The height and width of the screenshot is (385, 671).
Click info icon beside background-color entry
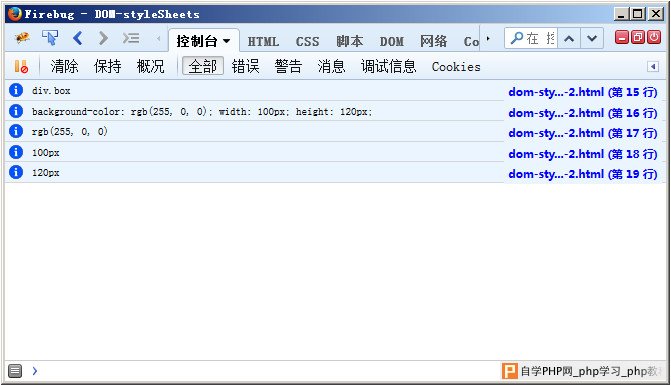16,111
